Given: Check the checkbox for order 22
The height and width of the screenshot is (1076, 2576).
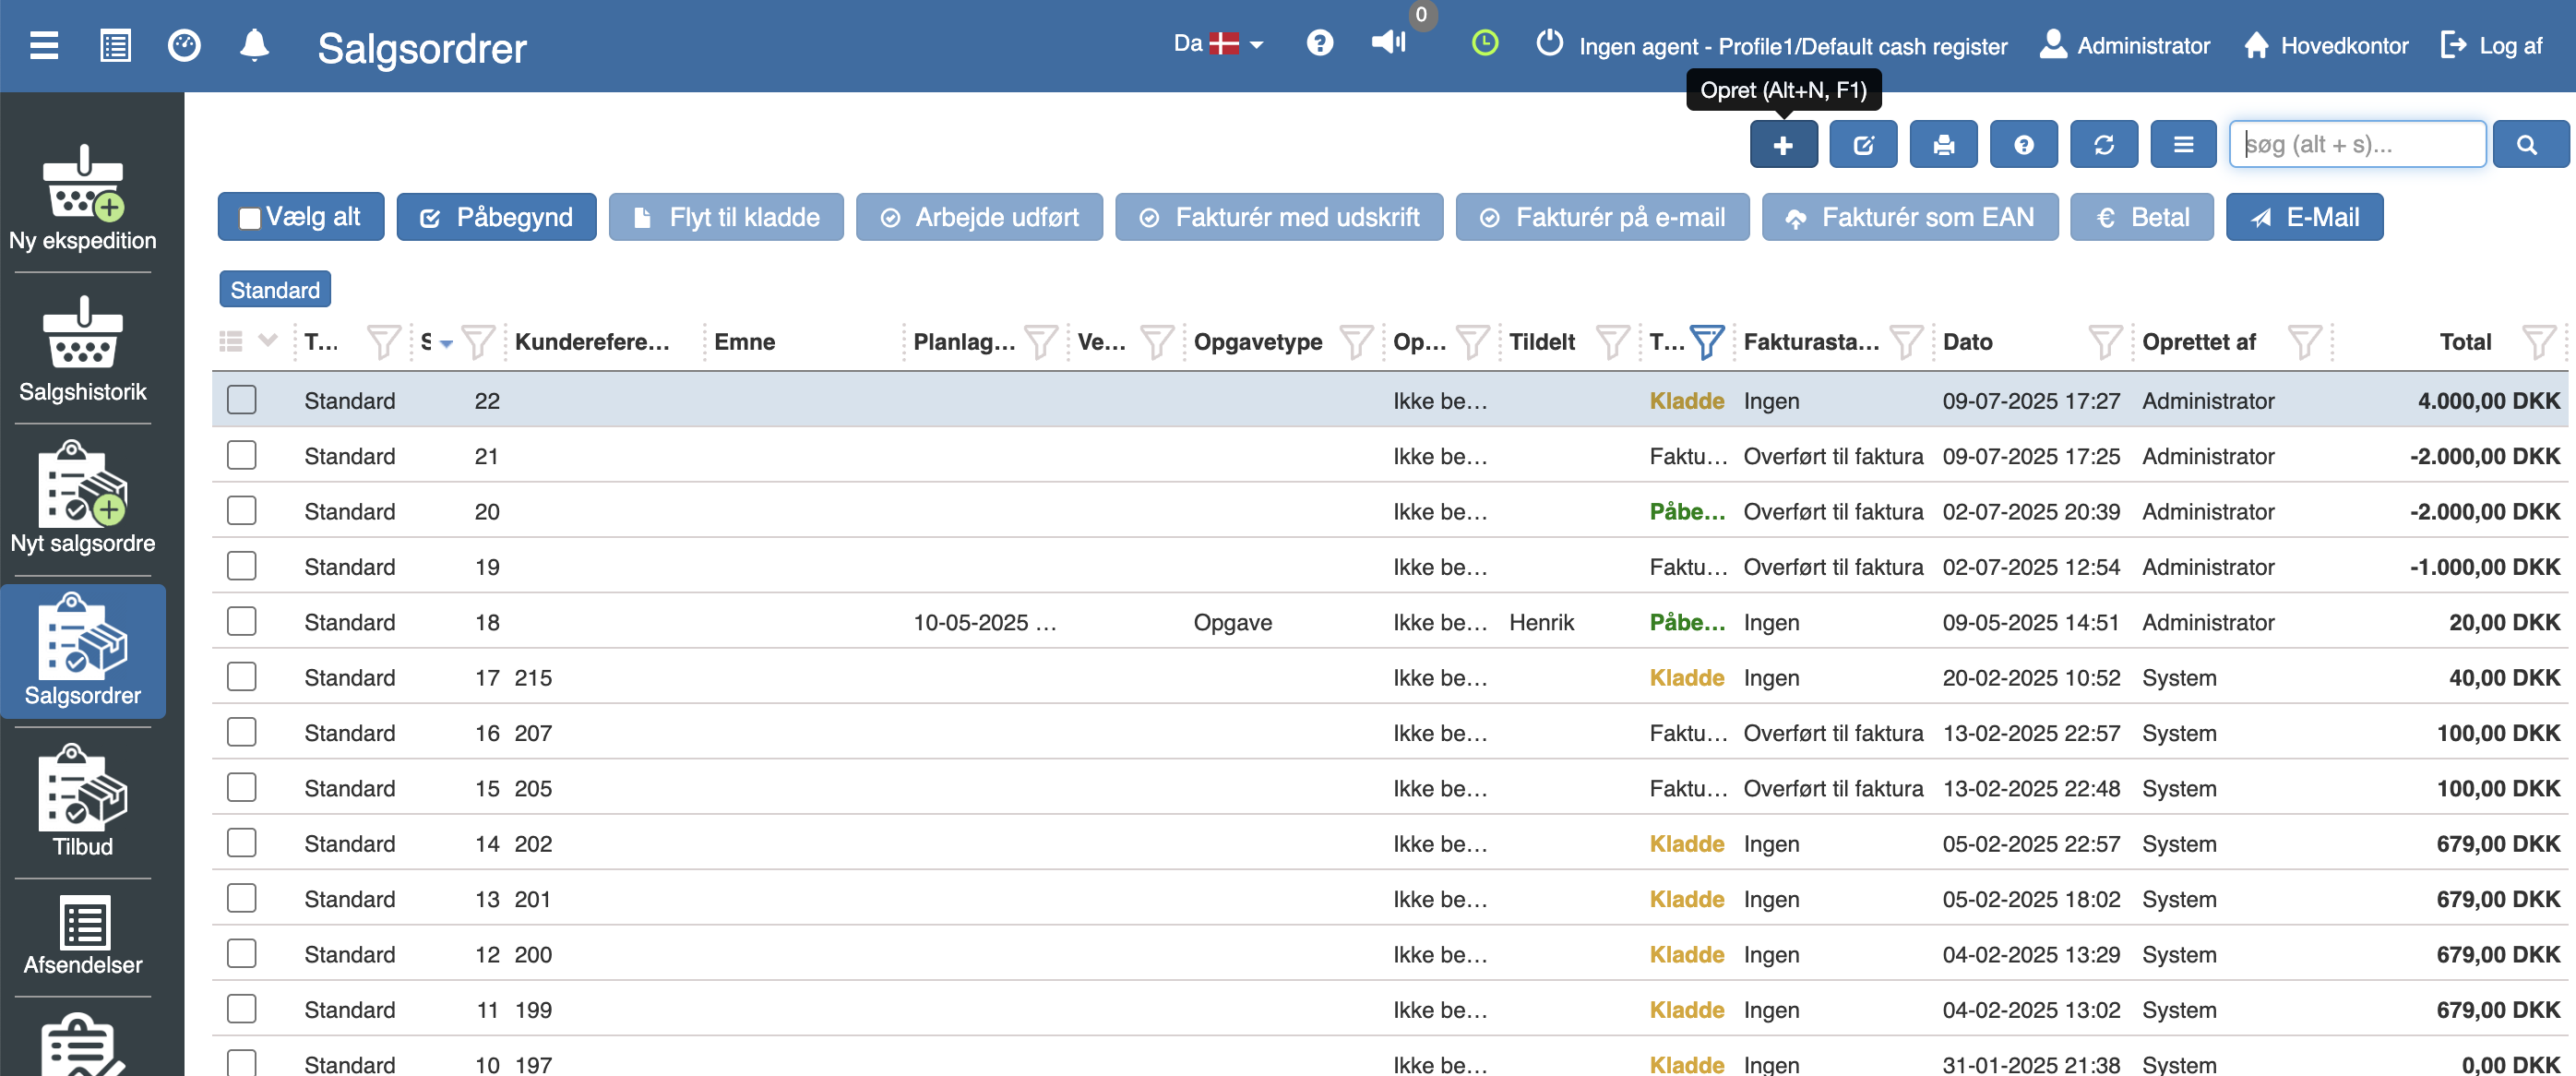Looking at the screenshot, I should [x=241, y=400].
